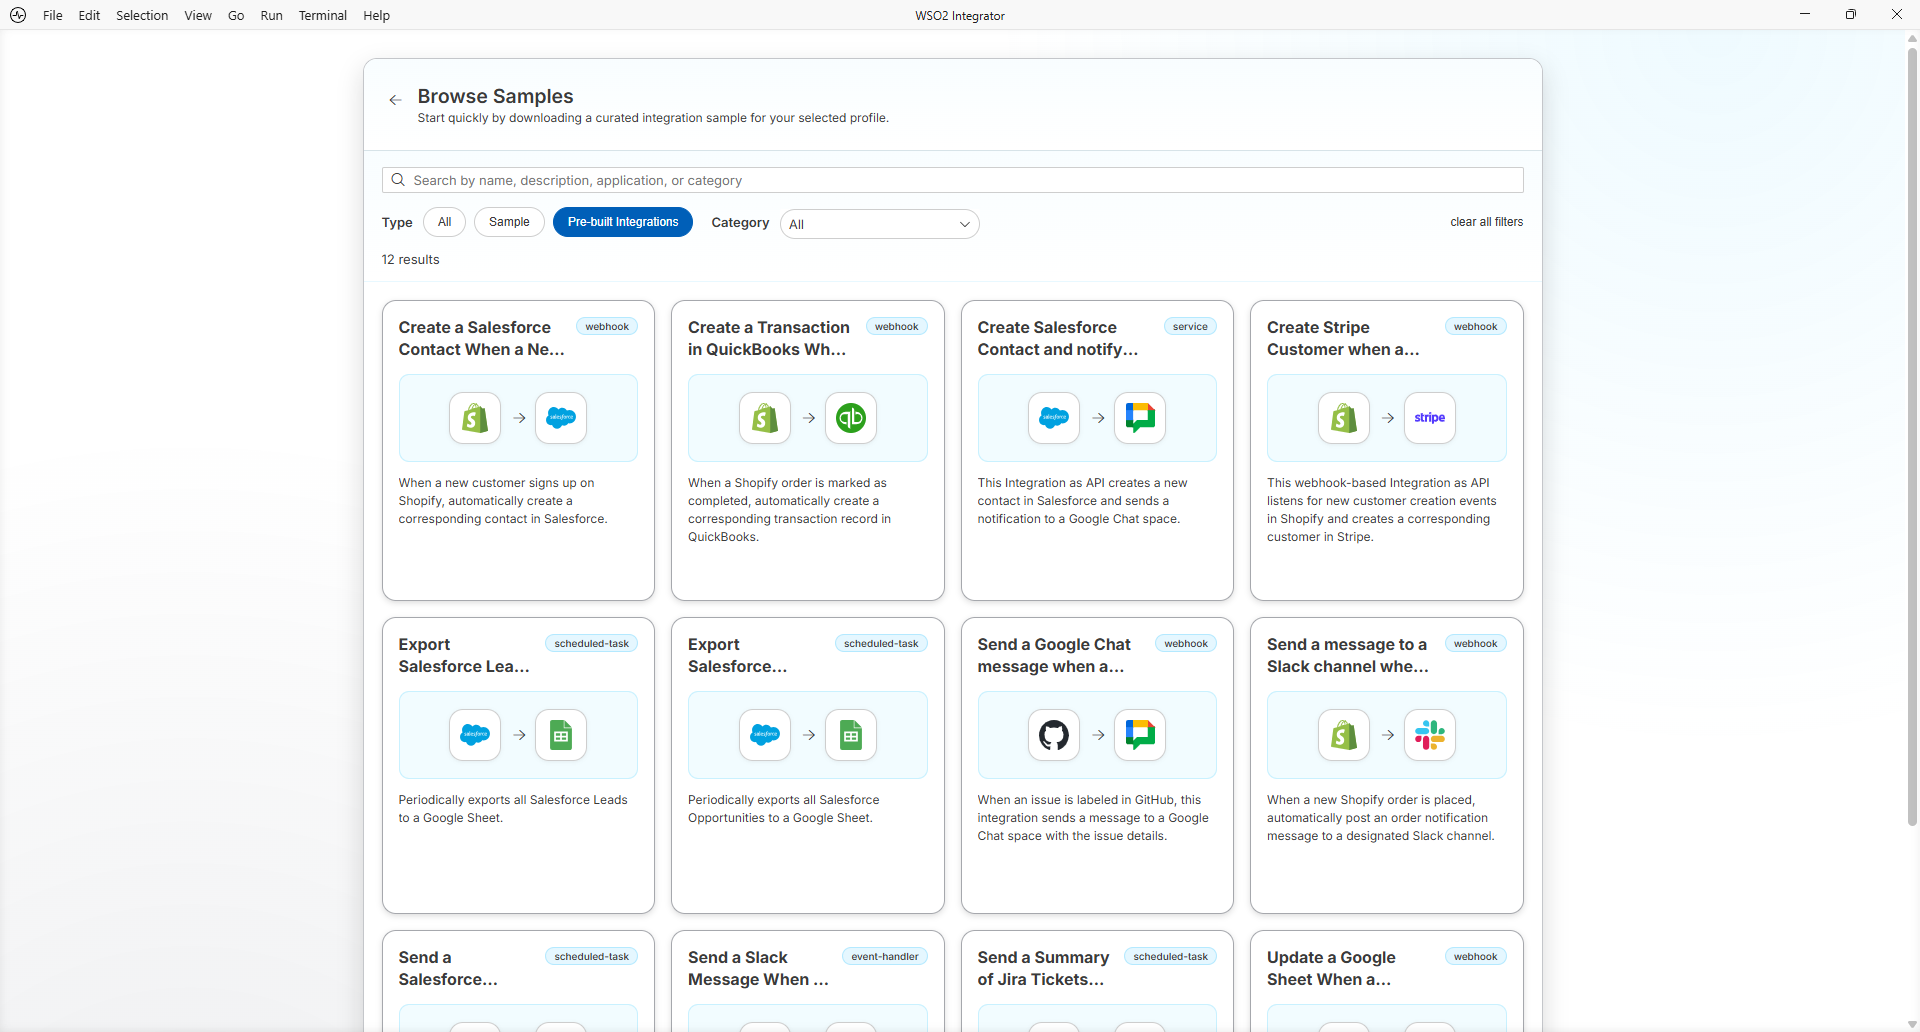The image size is (1920, 1032).
Task: Select the All type filter
Action: pos(444,222)
